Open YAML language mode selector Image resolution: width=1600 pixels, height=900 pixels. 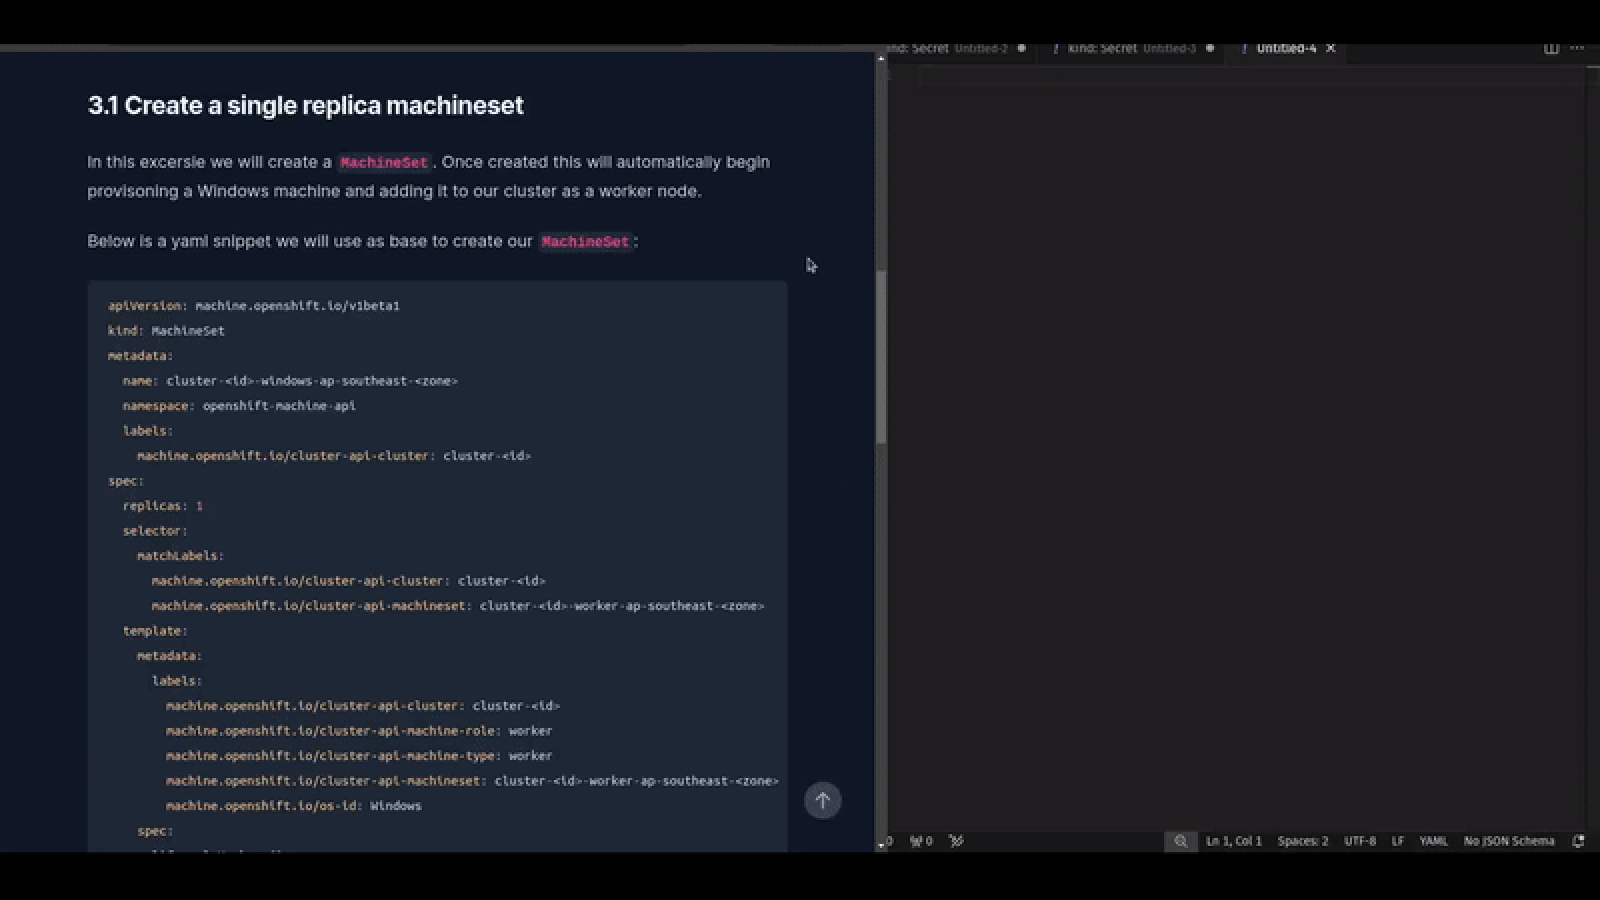tap(1432, 841)
